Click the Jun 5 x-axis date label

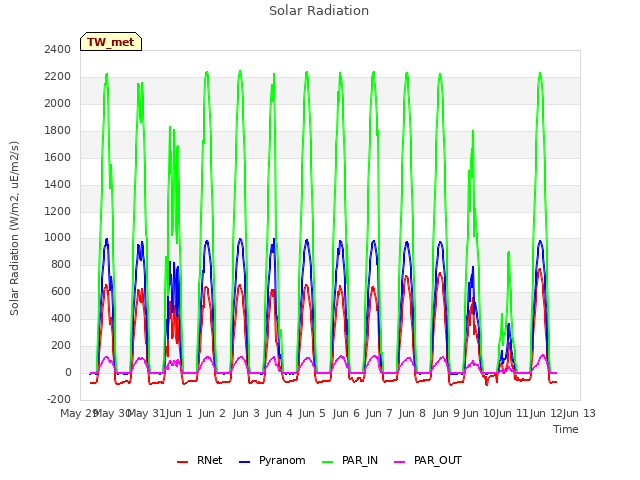[312, 413]
